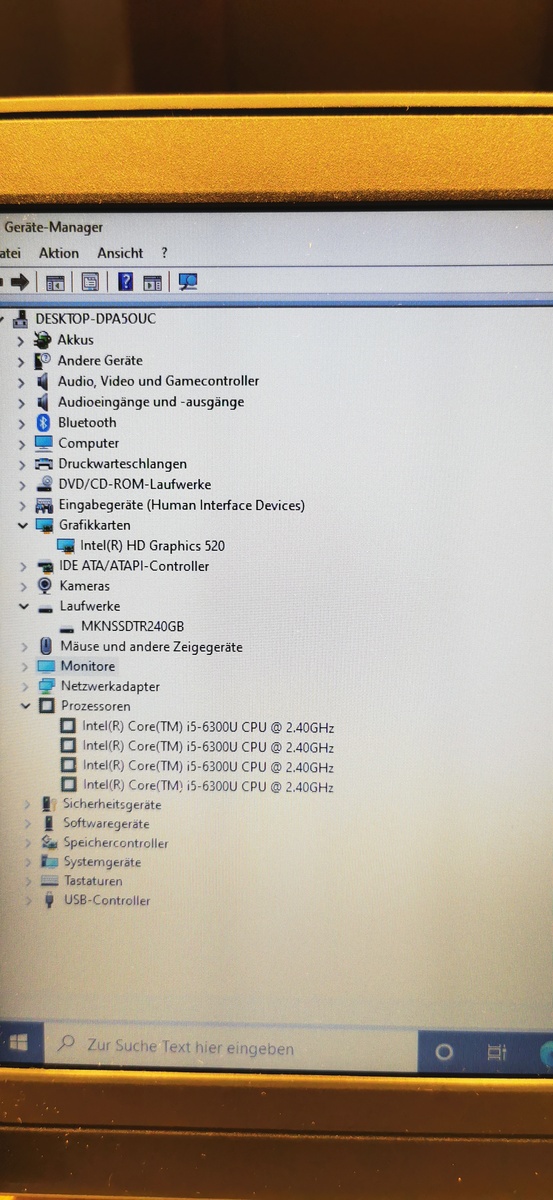Click the forward arrow toolbar icon

click(x=19, y=282)
